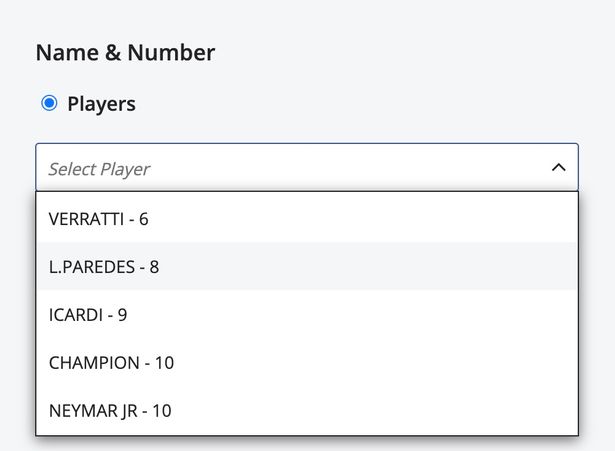Select the Players radio button
The image size is (615, 451).
tap(49, 103)
